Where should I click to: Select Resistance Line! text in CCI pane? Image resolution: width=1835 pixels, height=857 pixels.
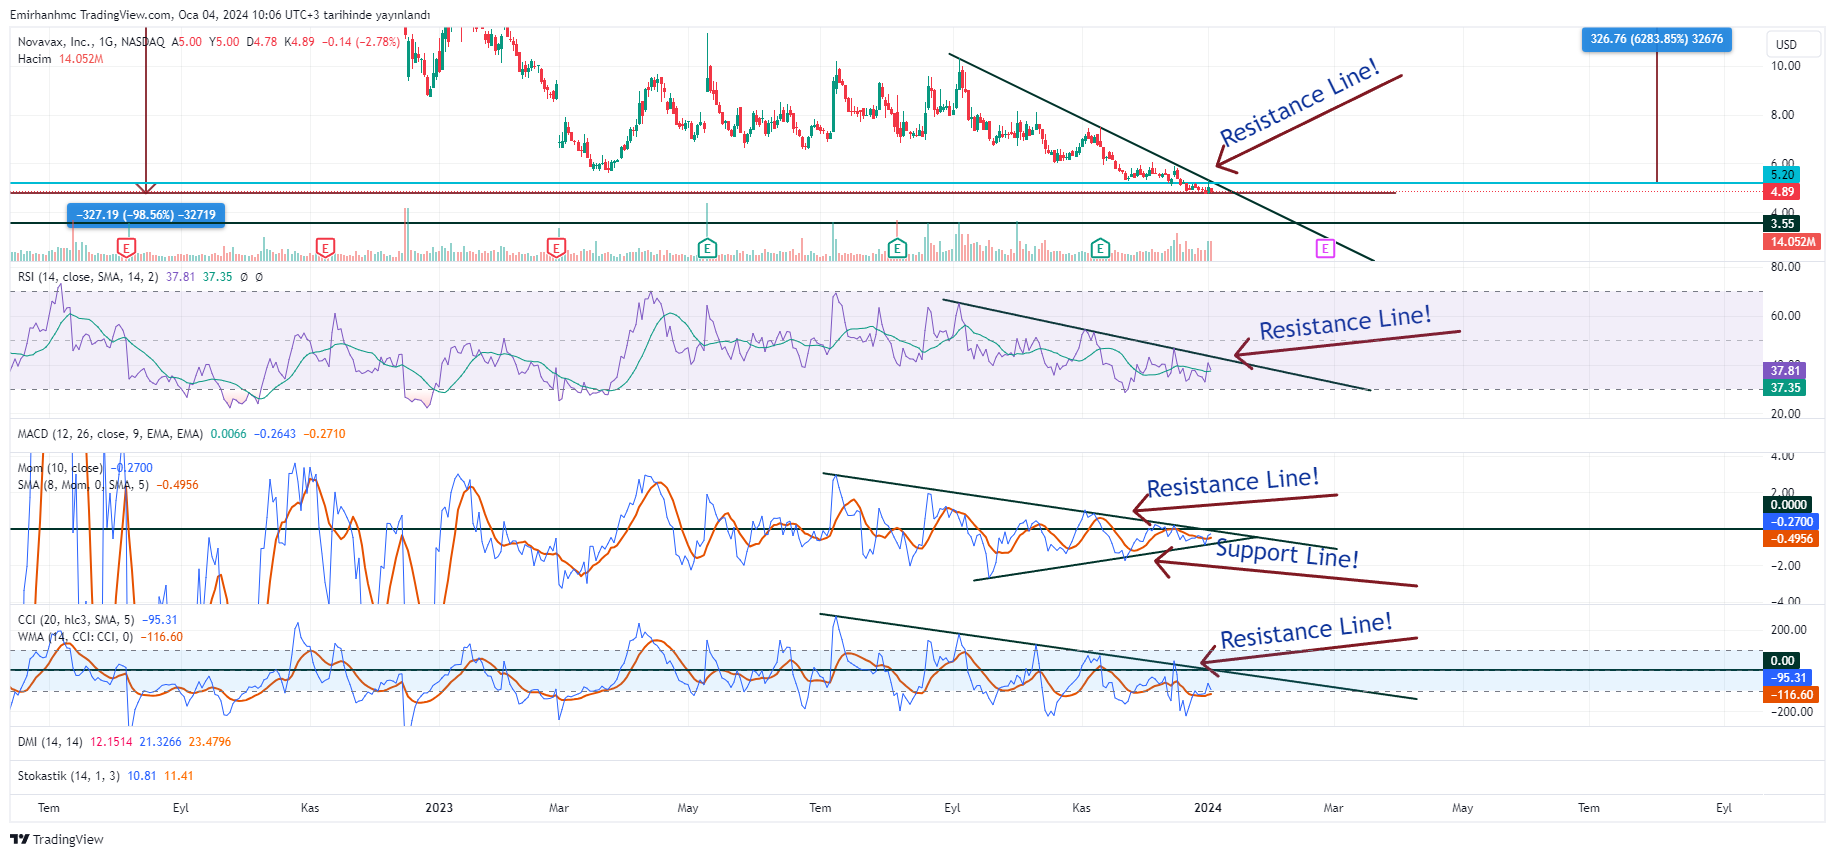(x=1306, y=631)
